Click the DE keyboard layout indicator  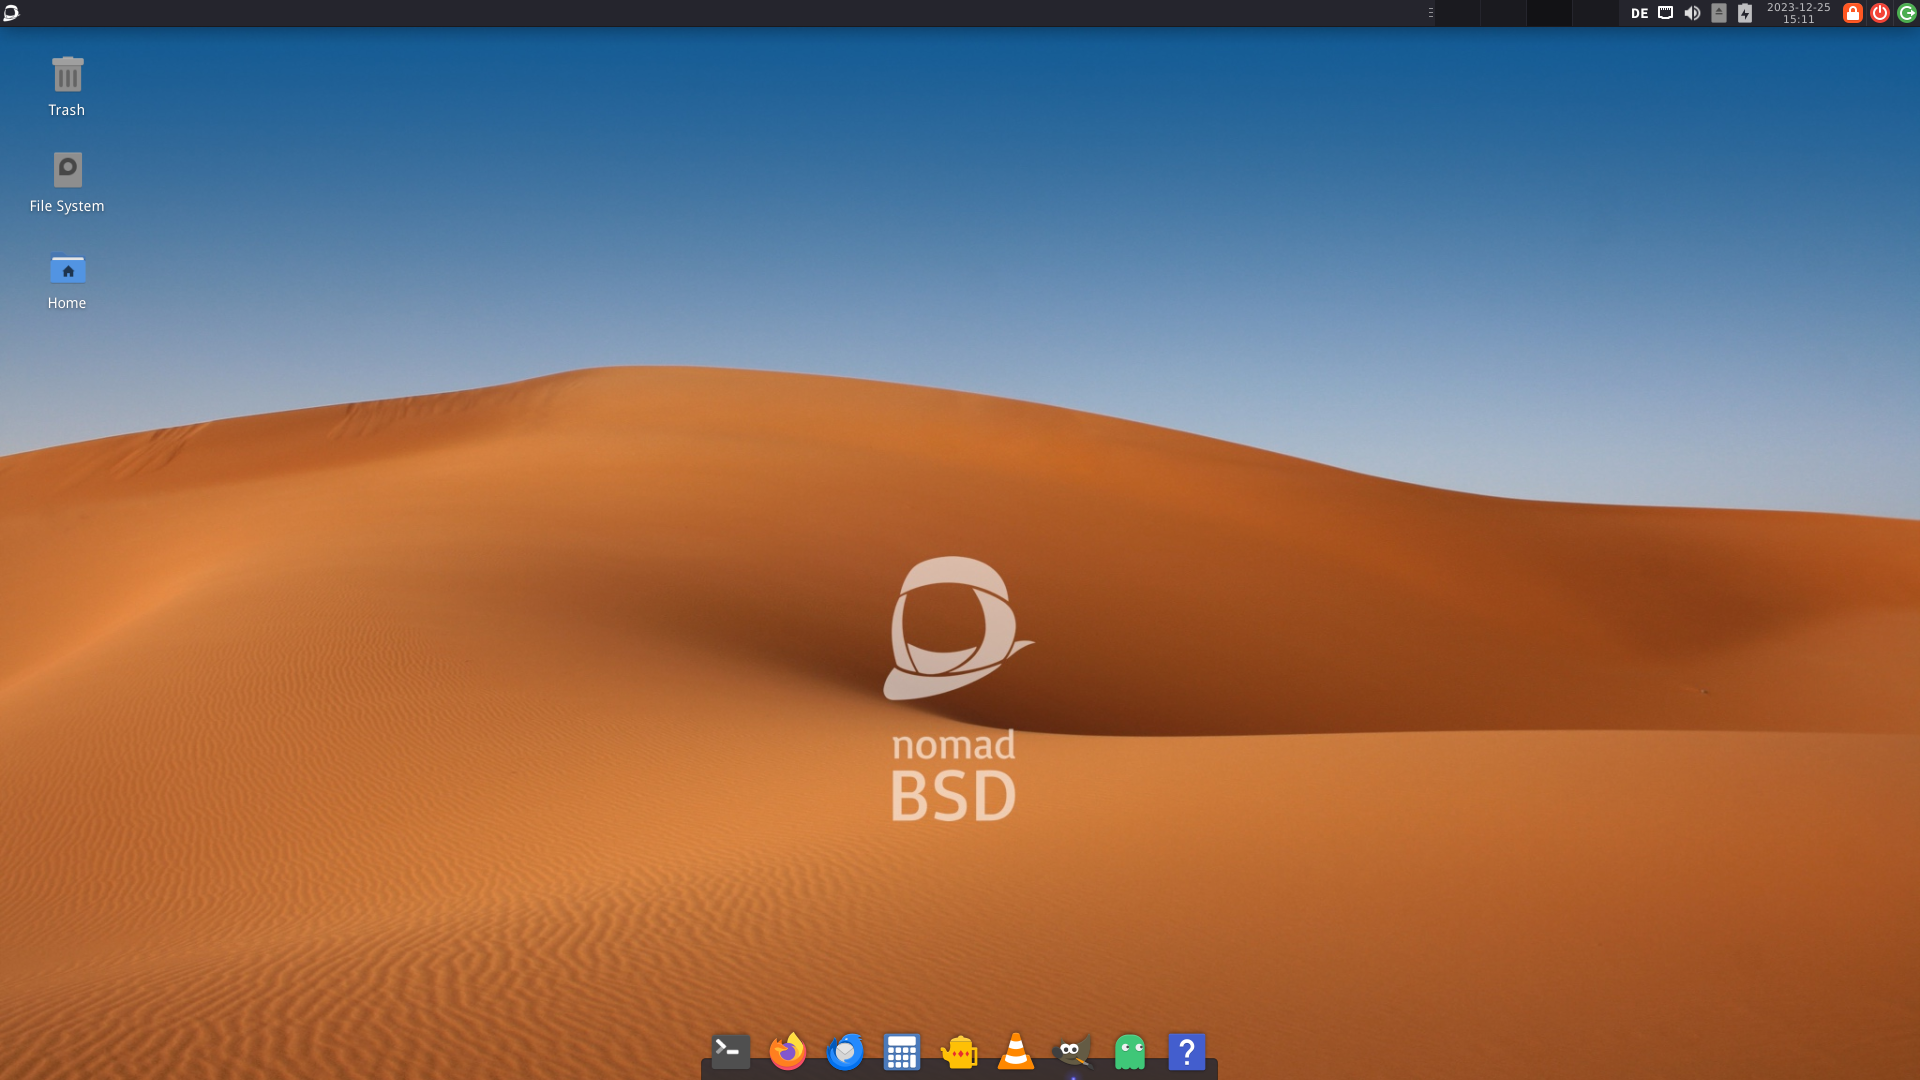(1639, 13)
